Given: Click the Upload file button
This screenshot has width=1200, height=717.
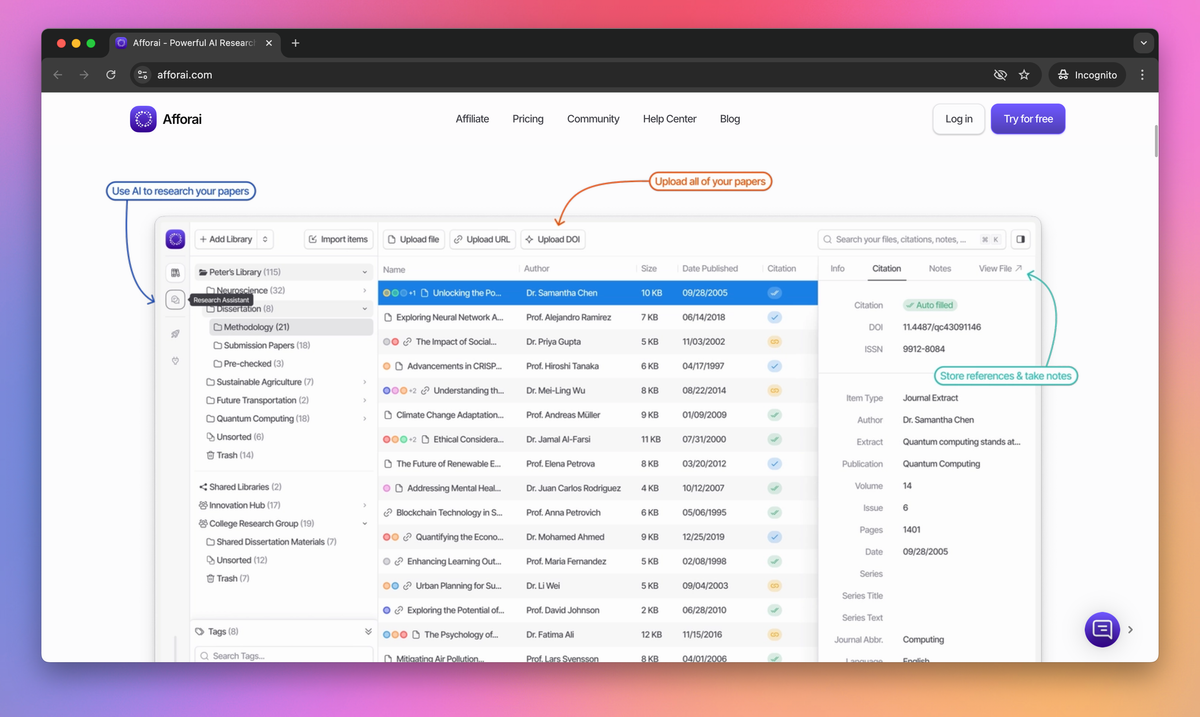Looking at the screenshot, I should (x=414, y=239).
